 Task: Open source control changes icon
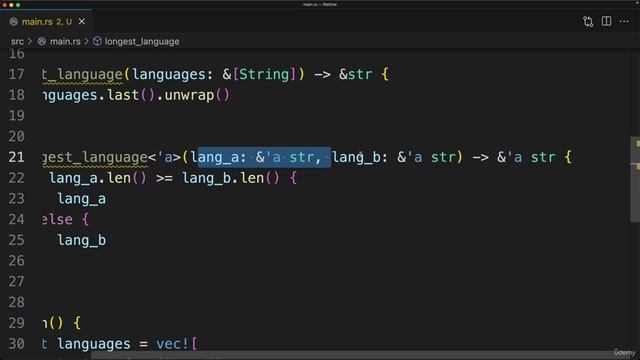(x=588, y=21)
